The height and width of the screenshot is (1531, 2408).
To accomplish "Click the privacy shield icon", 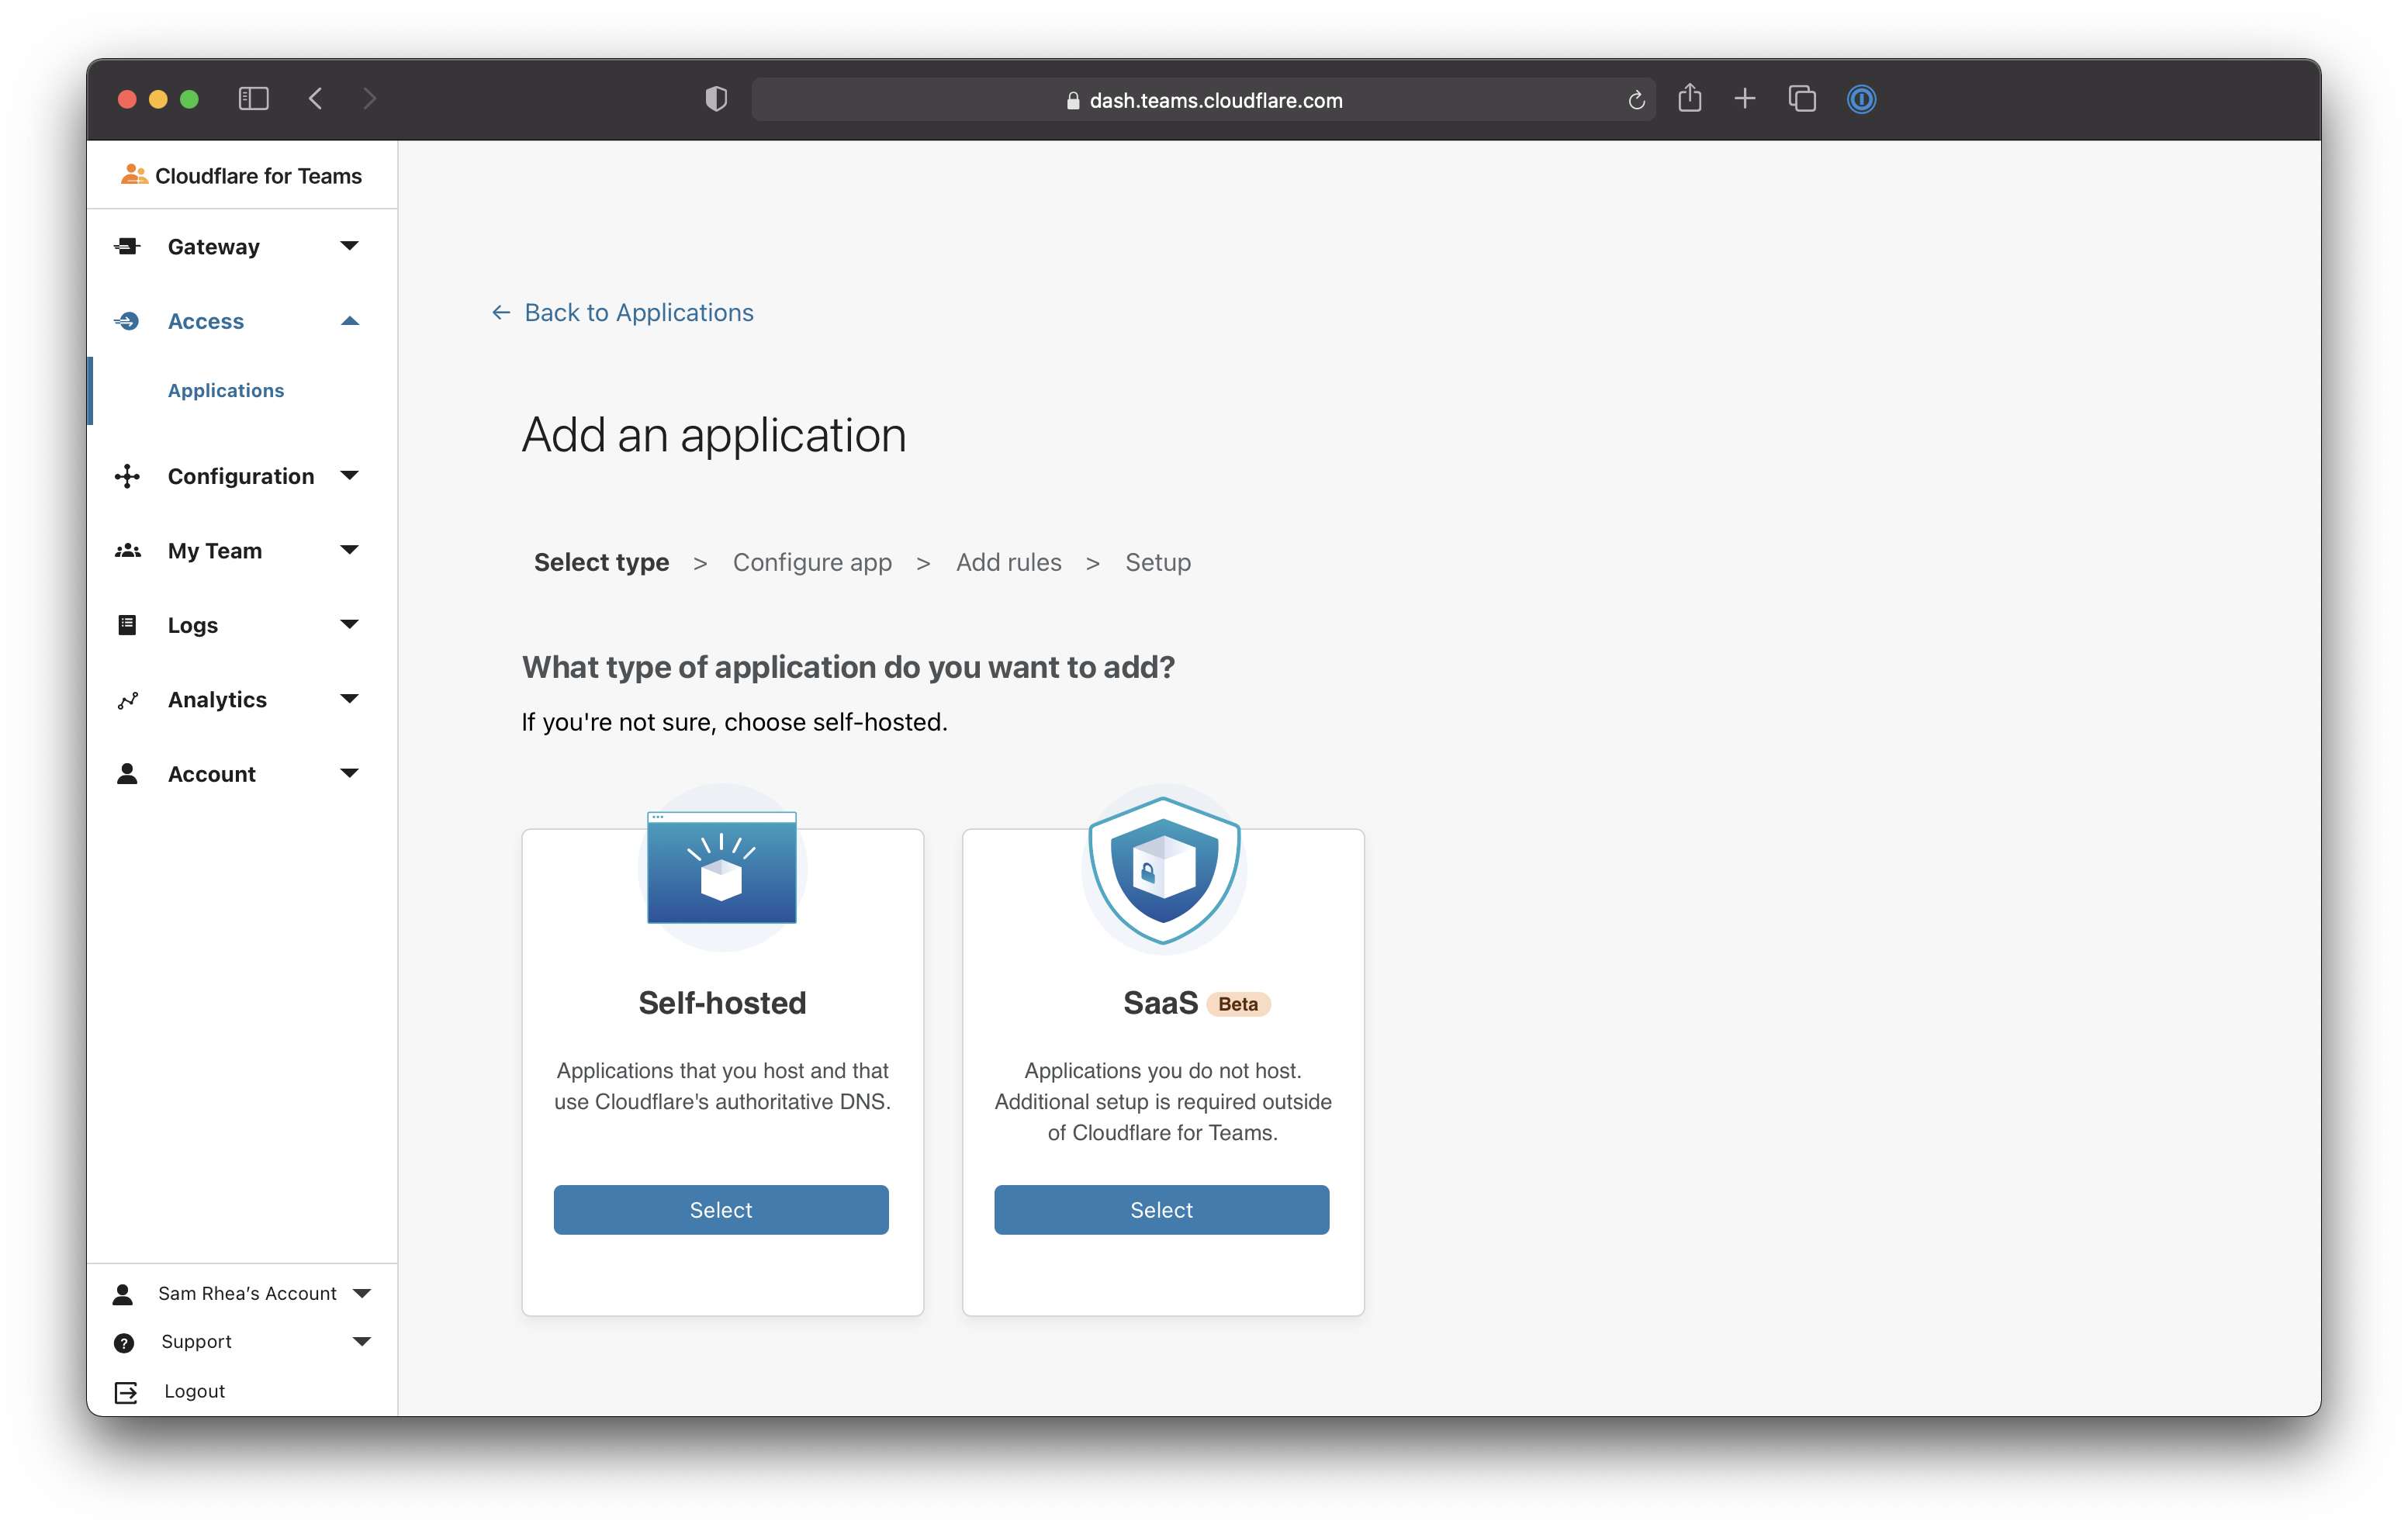I will (x=716, y=99).
